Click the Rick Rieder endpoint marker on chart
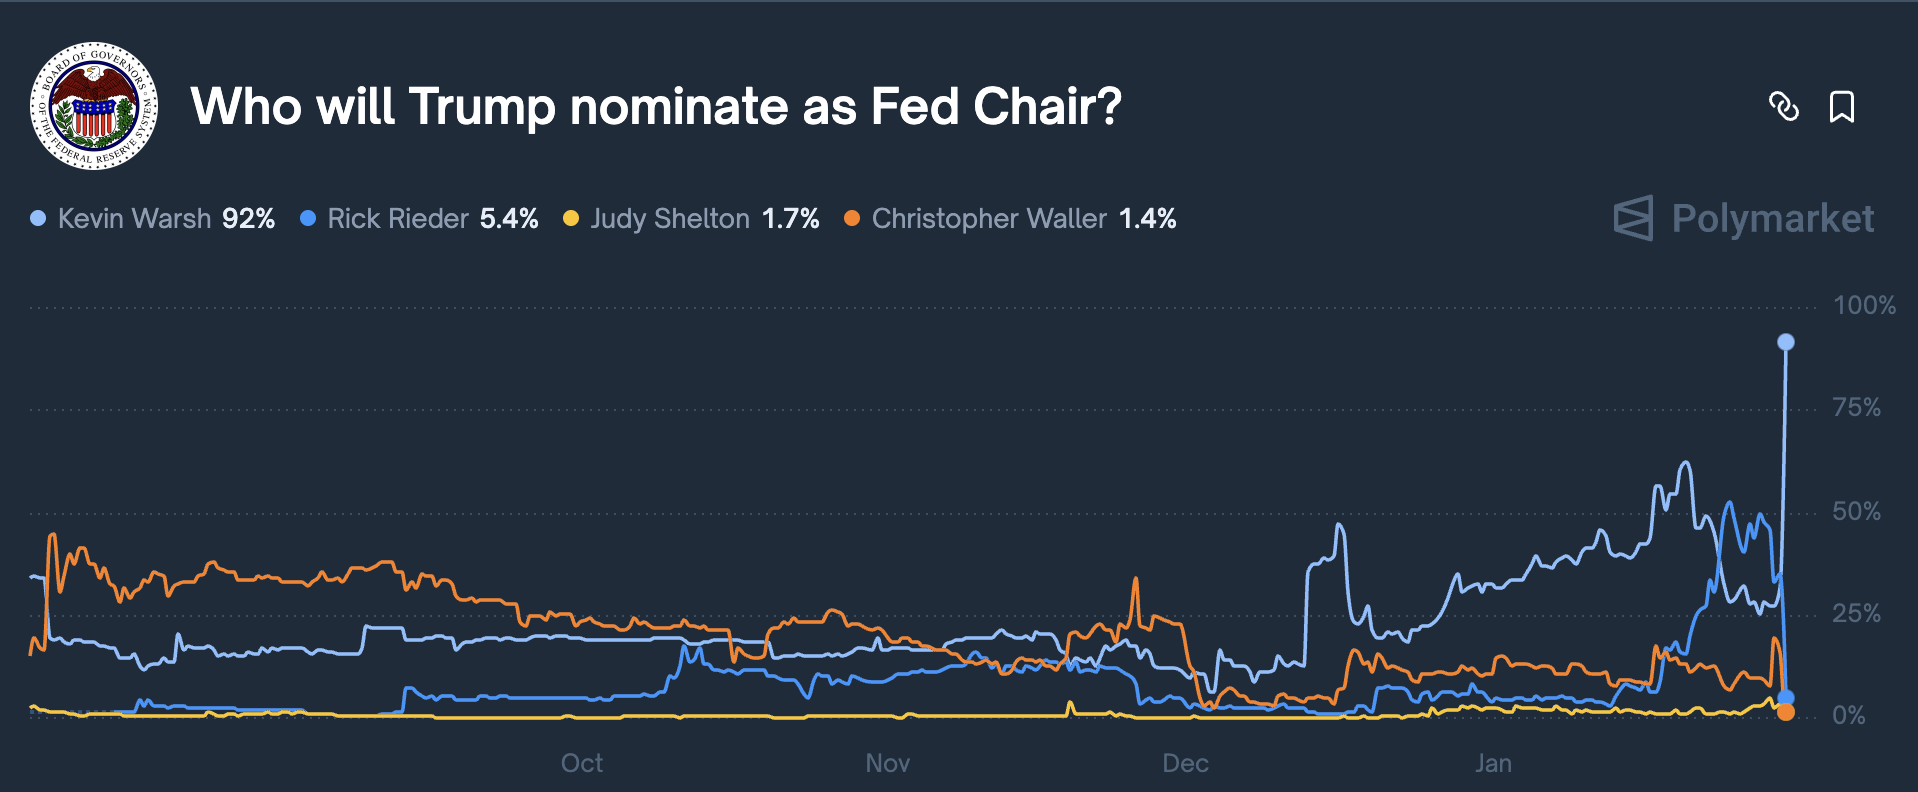 1786,697
